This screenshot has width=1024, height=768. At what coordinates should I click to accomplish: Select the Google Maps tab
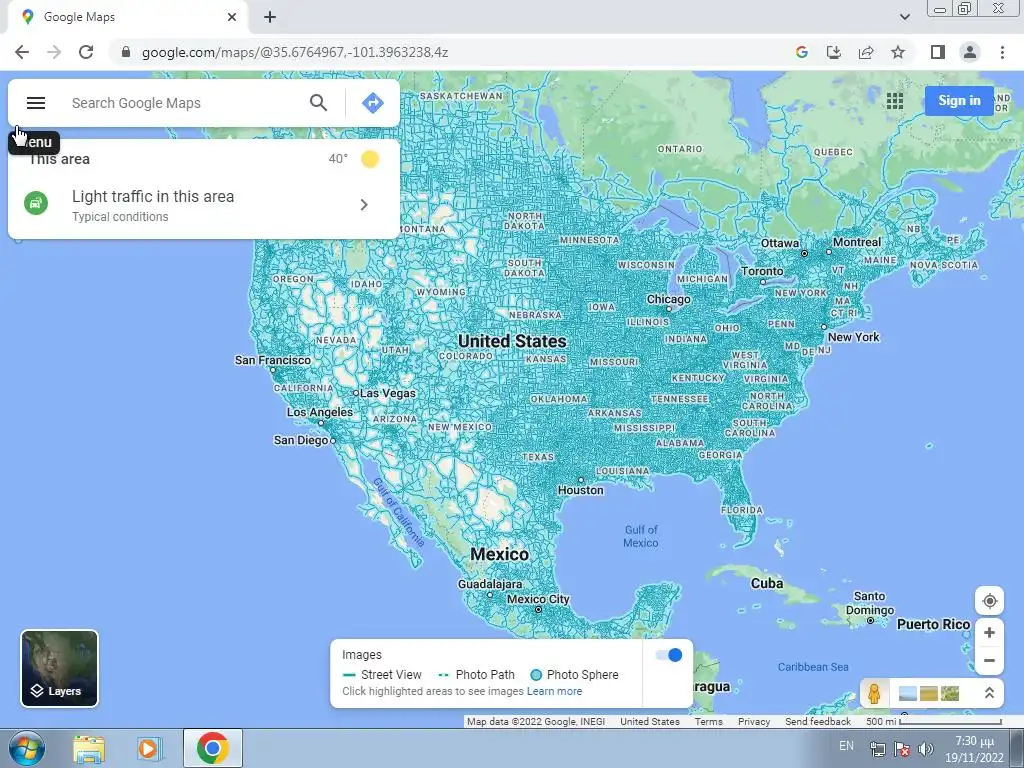[x=127, y=17]
